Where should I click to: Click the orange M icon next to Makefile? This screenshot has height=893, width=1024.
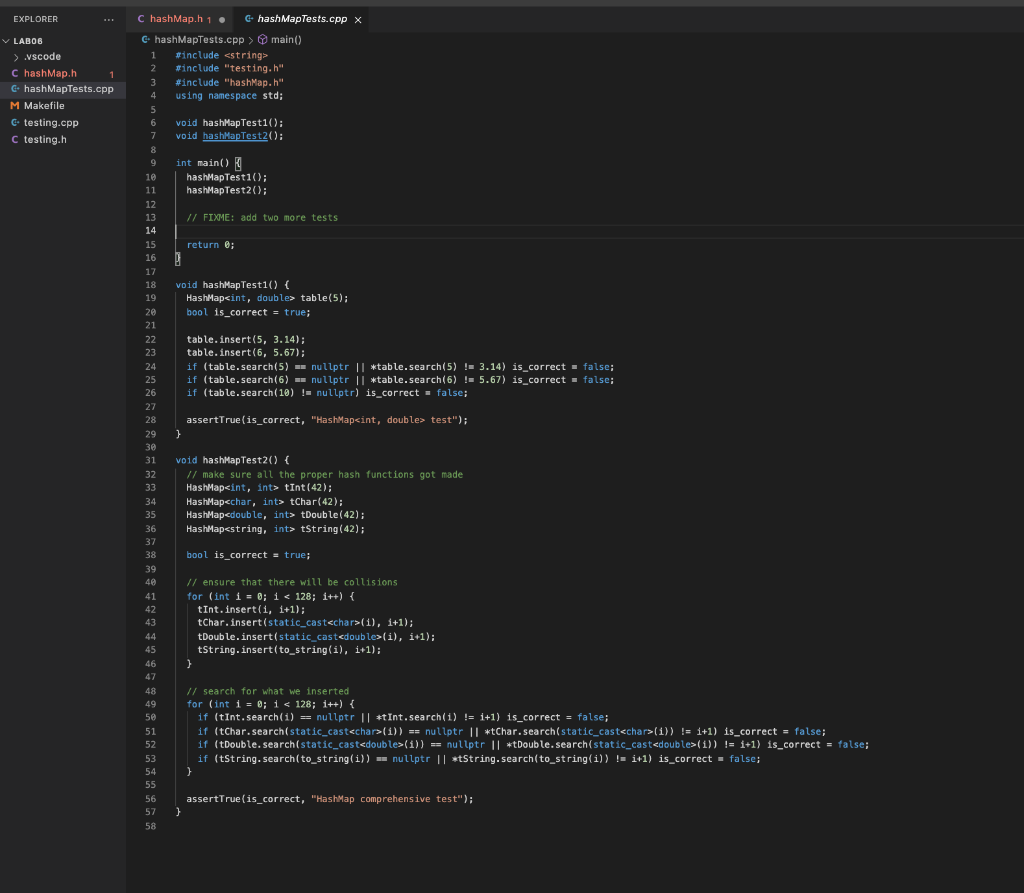(x=15, y=106)
